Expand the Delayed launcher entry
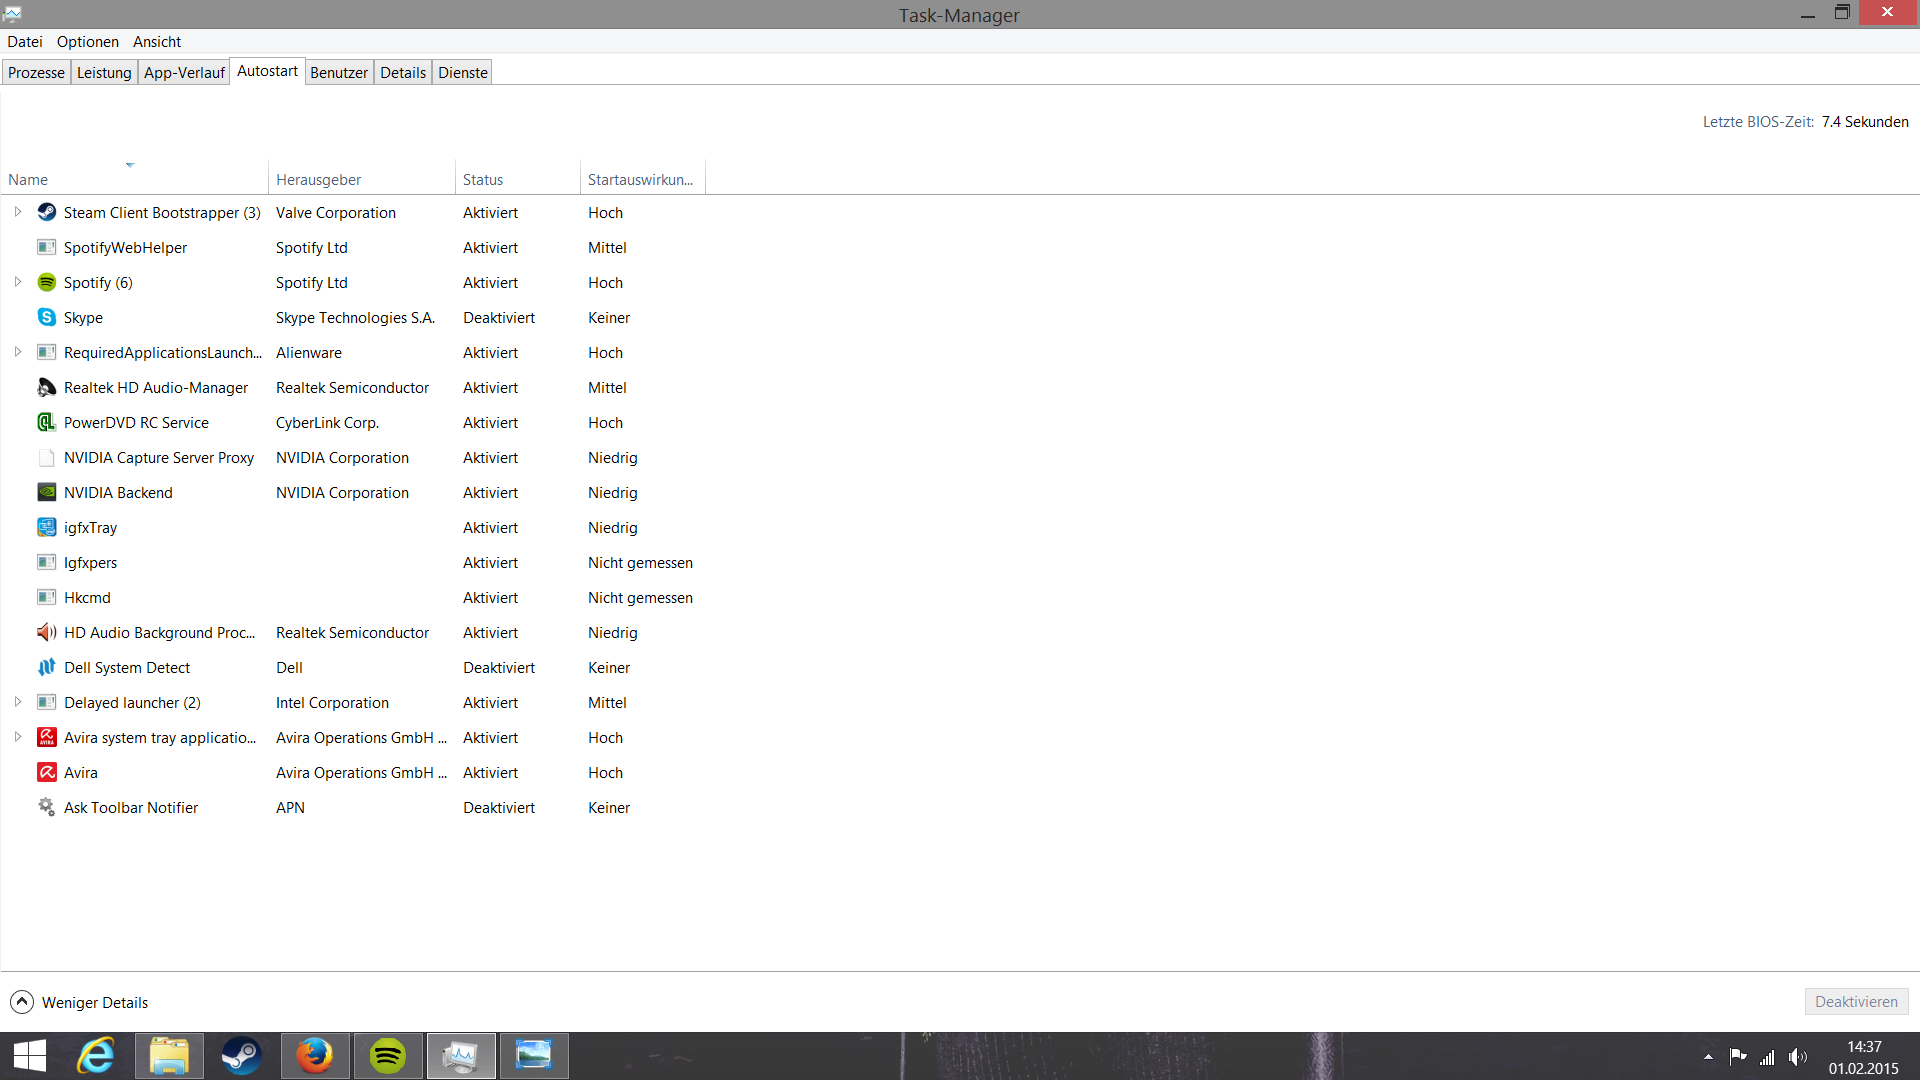Viewport: 1920px width, 1080px height. (18, 702)
